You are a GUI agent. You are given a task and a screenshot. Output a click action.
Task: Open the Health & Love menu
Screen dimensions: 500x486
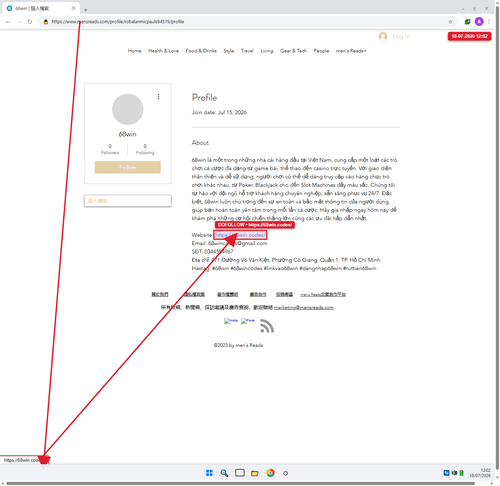click(163, 51)
